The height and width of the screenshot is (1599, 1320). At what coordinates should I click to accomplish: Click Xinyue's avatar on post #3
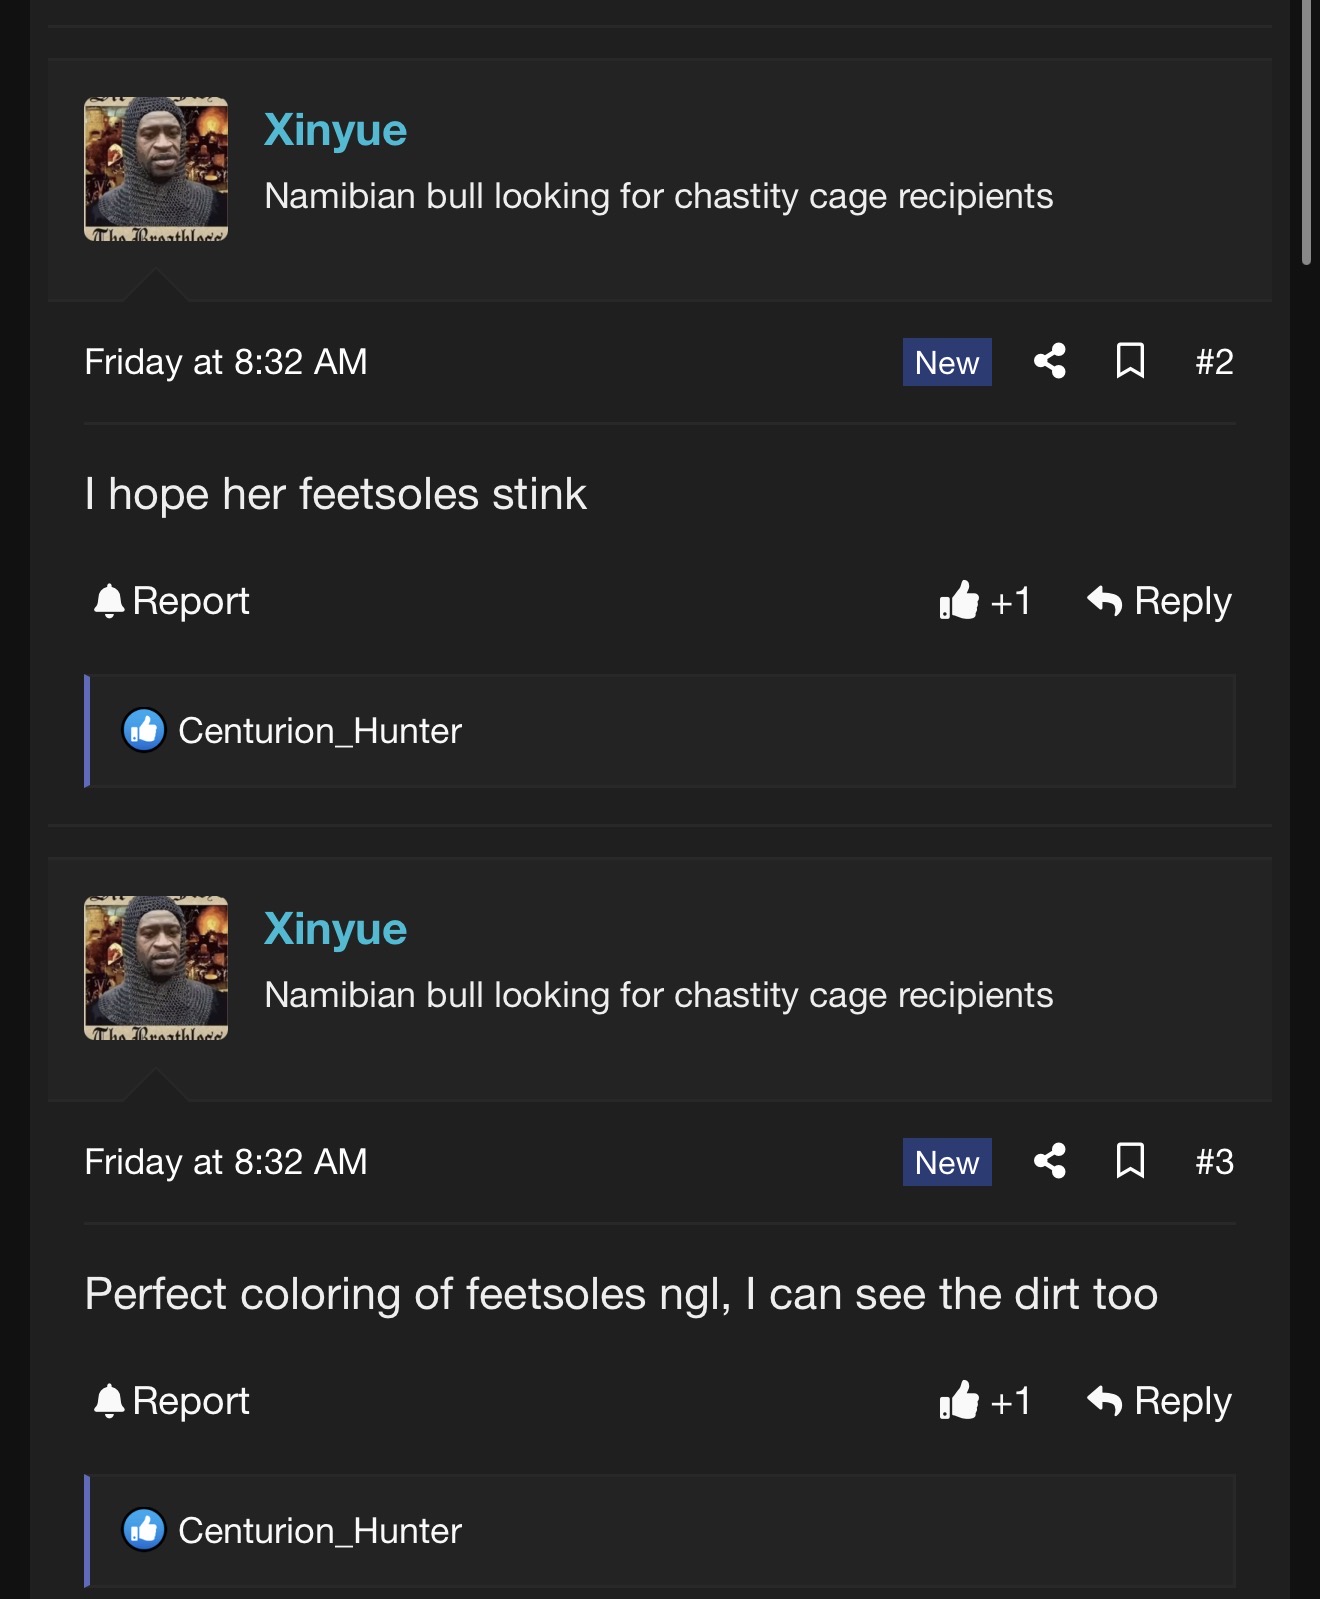(156, 968)
